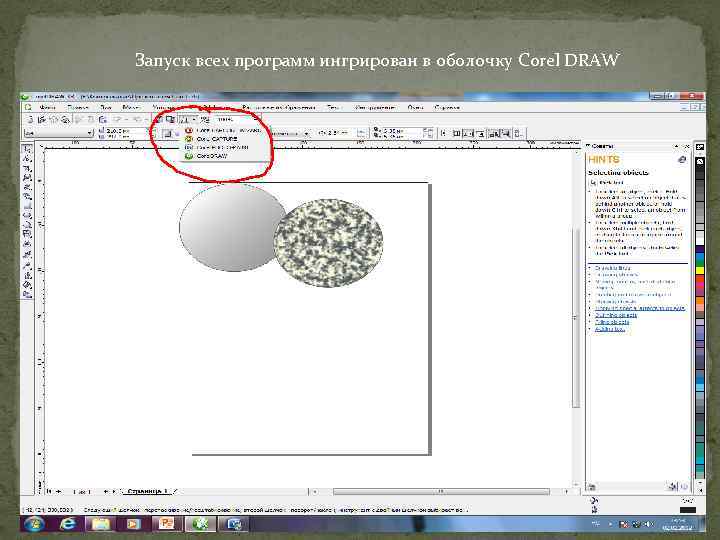Click the help icon beside HINTS title
The image size is (720, 540).
pos(682,159)
